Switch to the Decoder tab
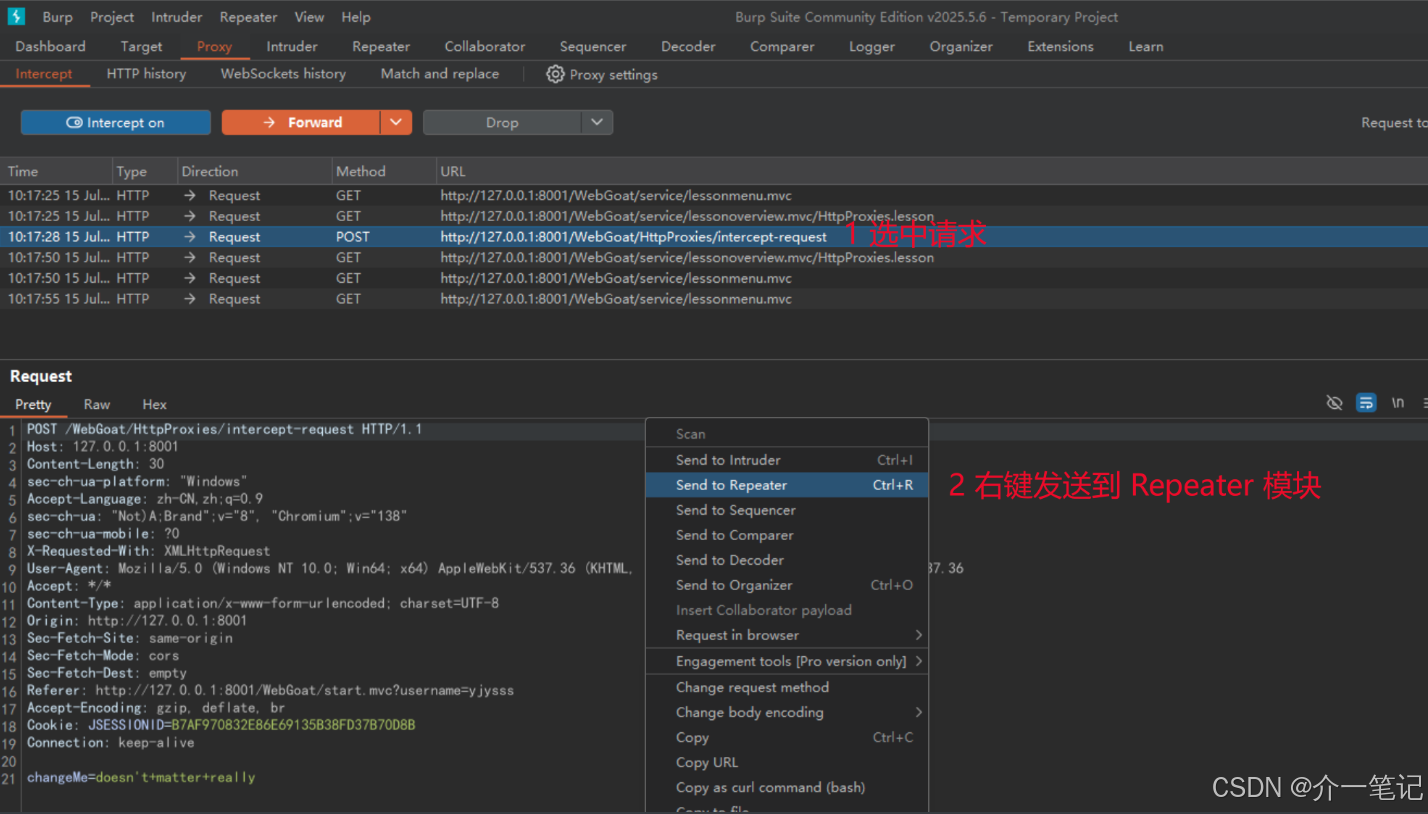This screenshot has width=1428, height=814. 688,46
